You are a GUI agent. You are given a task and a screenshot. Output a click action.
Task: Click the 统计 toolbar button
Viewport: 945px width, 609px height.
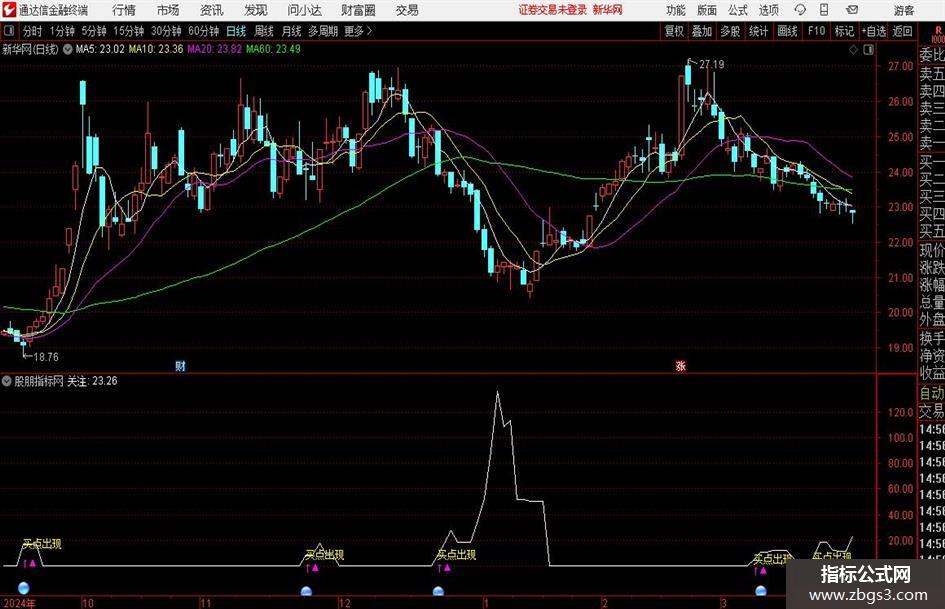tap(759, 31)
